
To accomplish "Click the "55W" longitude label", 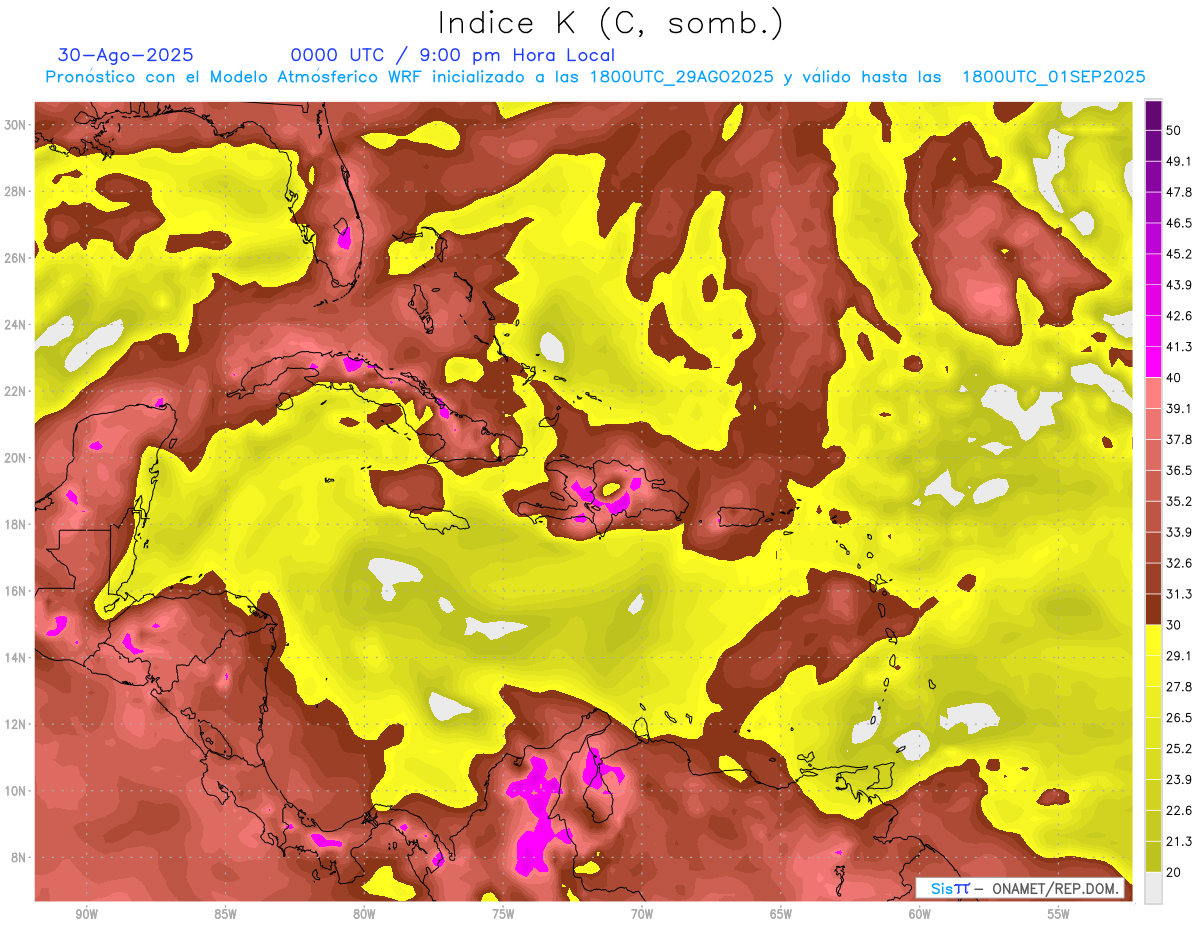I will (1059, 914).
